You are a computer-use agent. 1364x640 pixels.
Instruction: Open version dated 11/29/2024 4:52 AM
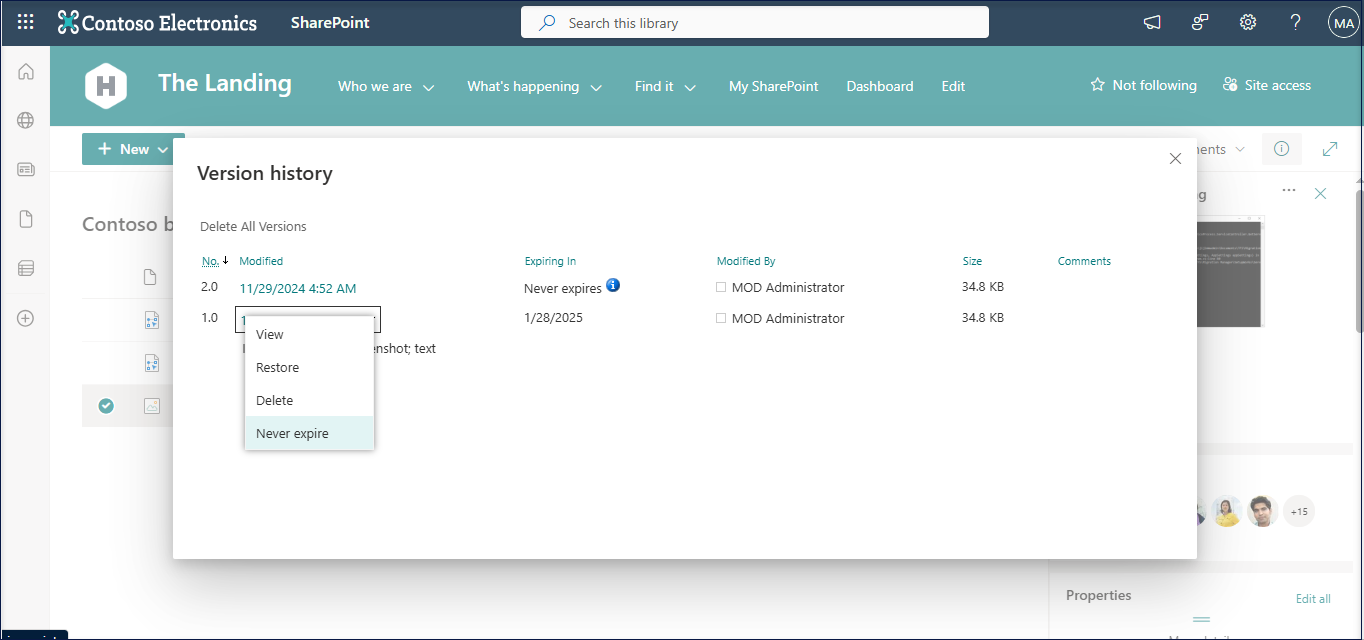[296, 287]
